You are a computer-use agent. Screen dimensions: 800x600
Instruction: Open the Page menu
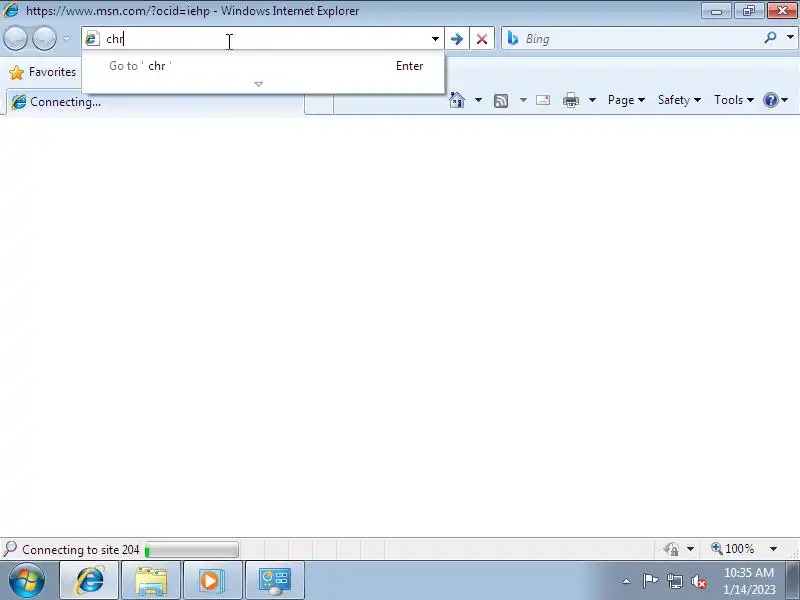click(x=626, y=100)
